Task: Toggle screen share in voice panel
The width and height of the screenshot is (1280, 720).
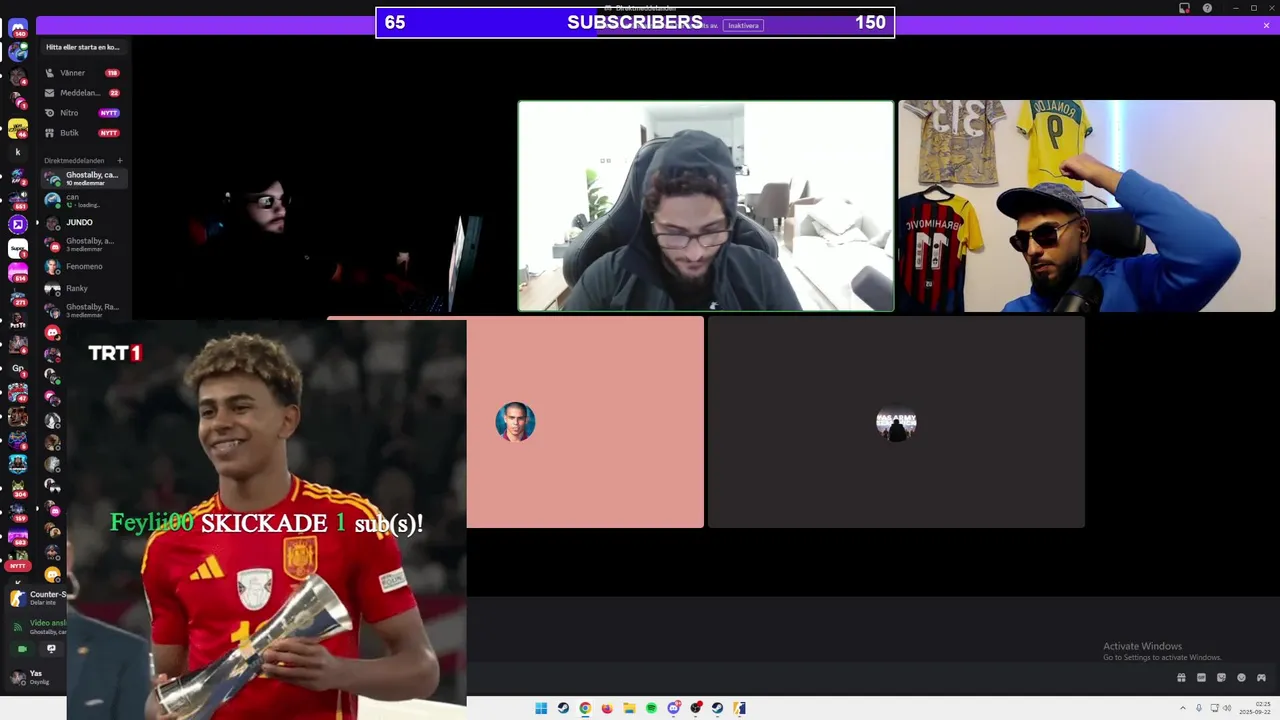Action: (x=52, y=648)
